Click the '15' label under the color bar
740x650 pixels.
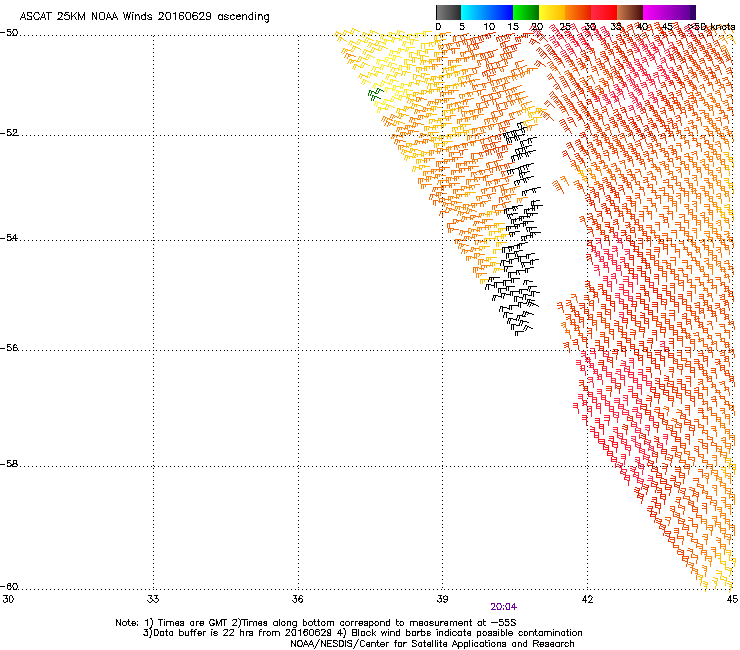[513, 27]
